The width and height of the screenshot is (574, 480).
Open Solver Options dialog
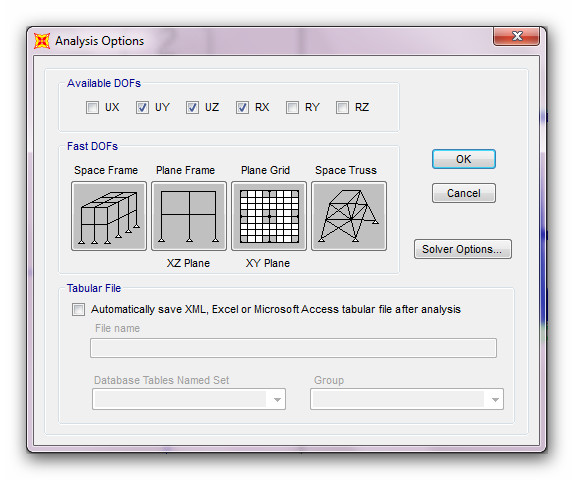[463, 249]
